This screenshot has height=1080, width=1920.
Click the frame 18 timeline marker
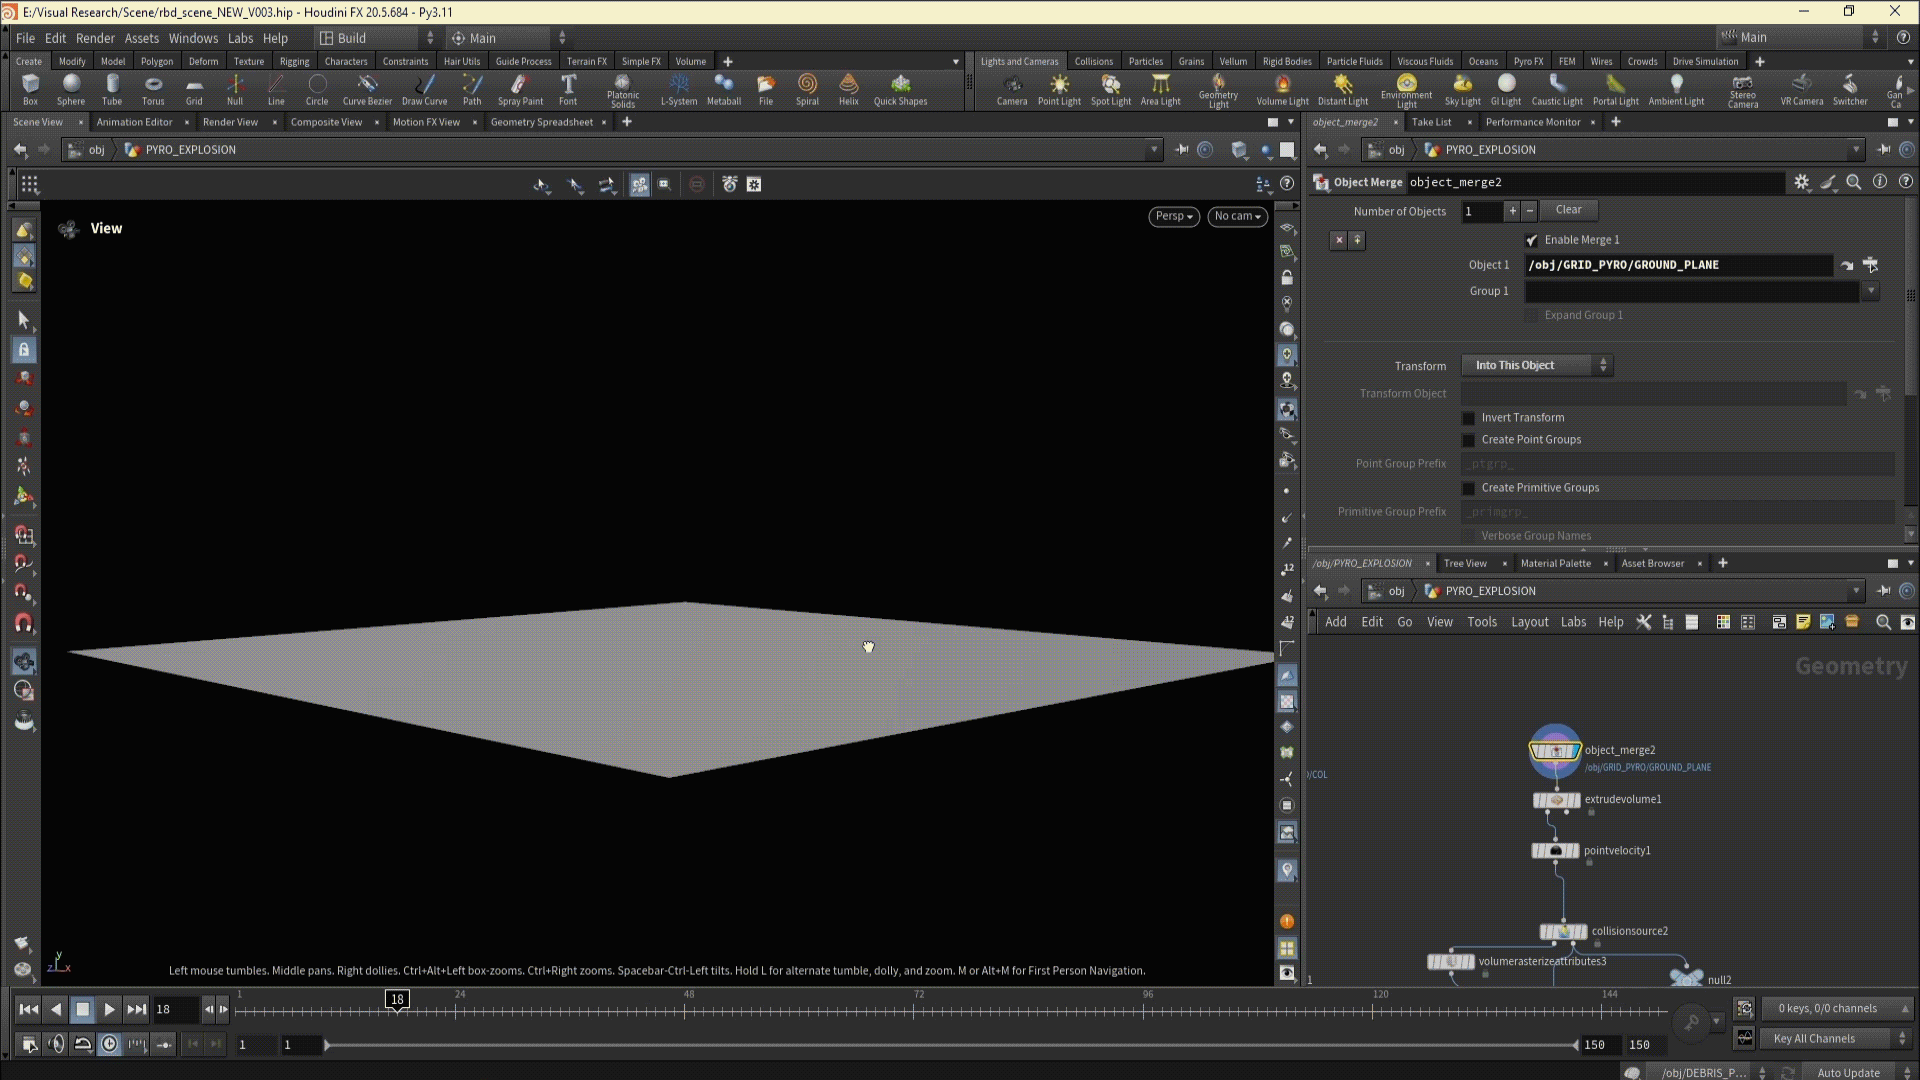(x=397, y=999)
